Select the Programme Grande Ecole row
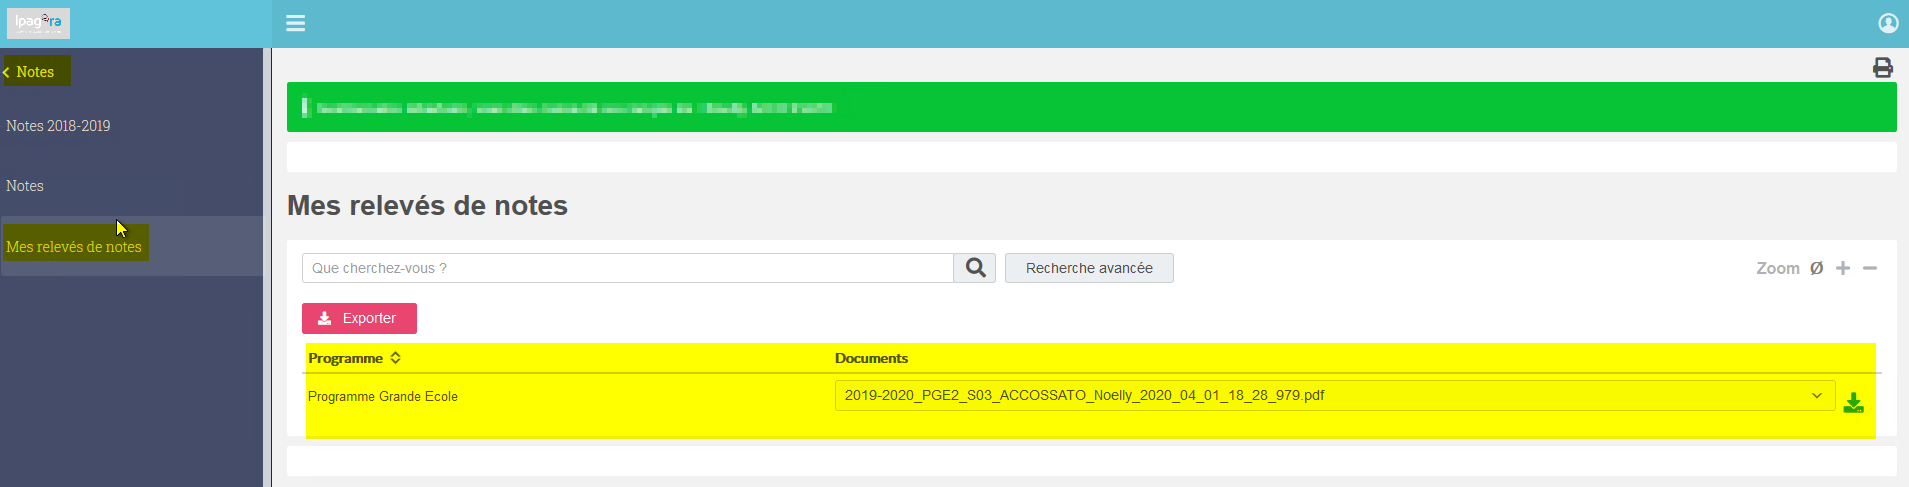Screen dimensions: 1909x487 point(1090,397)
